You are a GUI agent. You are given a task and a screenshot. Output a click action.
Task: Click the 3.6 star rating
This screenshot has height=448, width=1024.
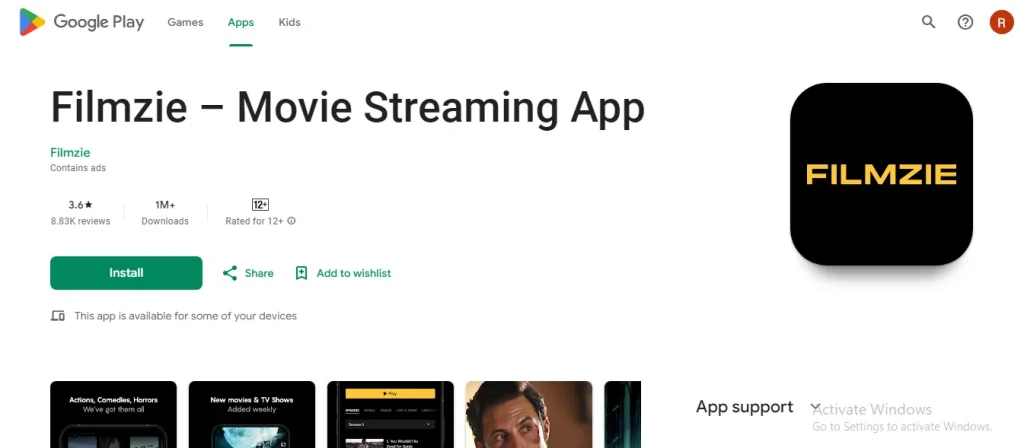click(80, 204)
